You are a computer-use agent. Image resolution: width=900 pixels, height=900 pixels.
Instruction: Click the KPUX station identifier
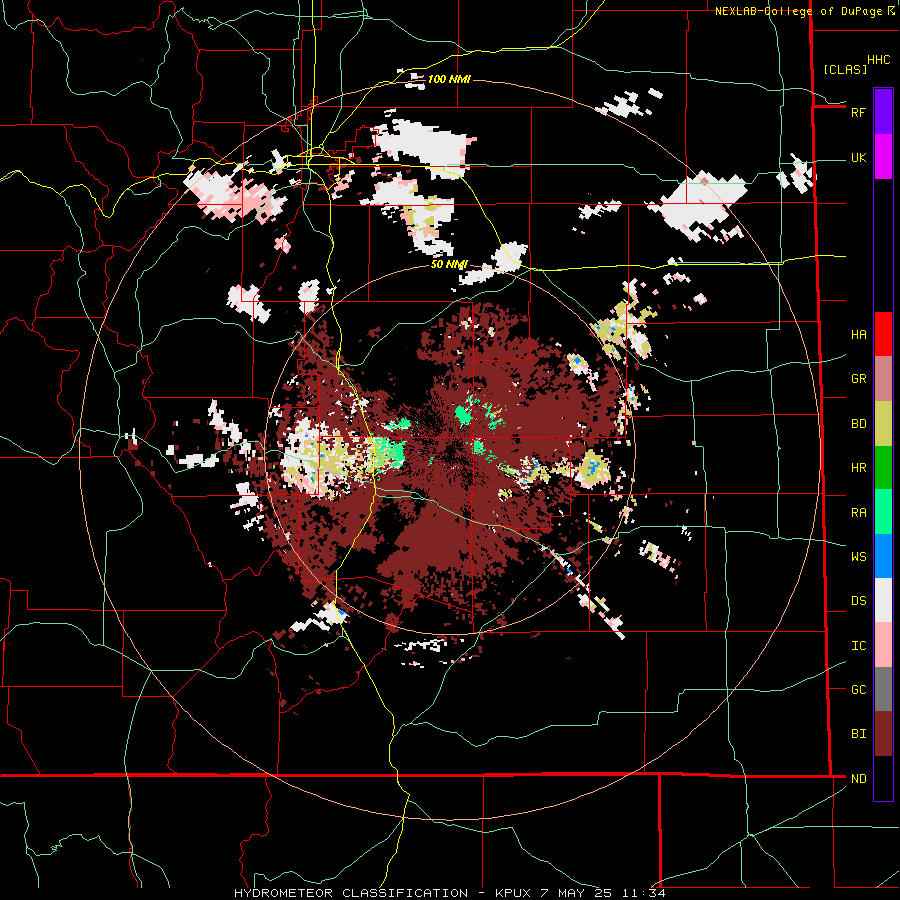(512, 893)
